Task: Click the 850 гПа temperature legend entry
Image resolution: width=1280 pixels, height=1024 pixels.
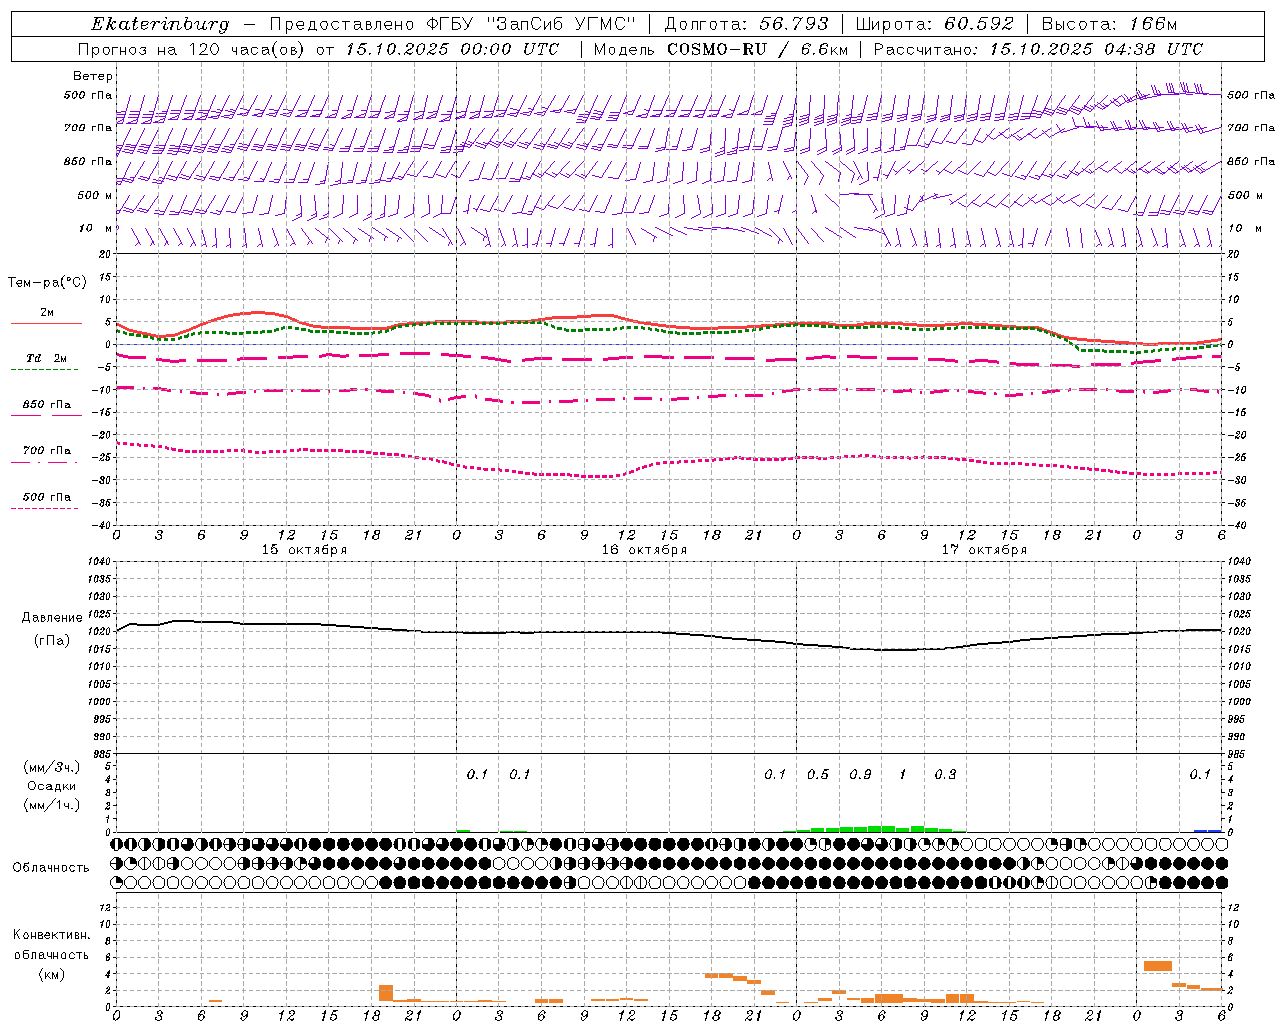Action: click(x=46, y=405)
